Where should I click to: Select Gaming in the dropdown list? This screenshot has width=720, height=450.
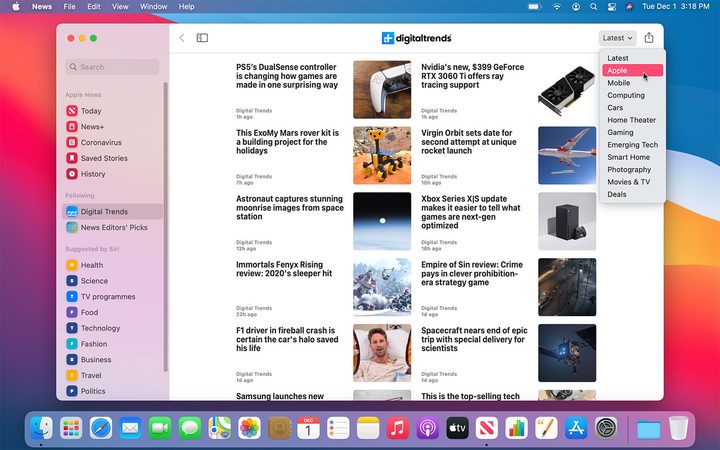point(632,132)
